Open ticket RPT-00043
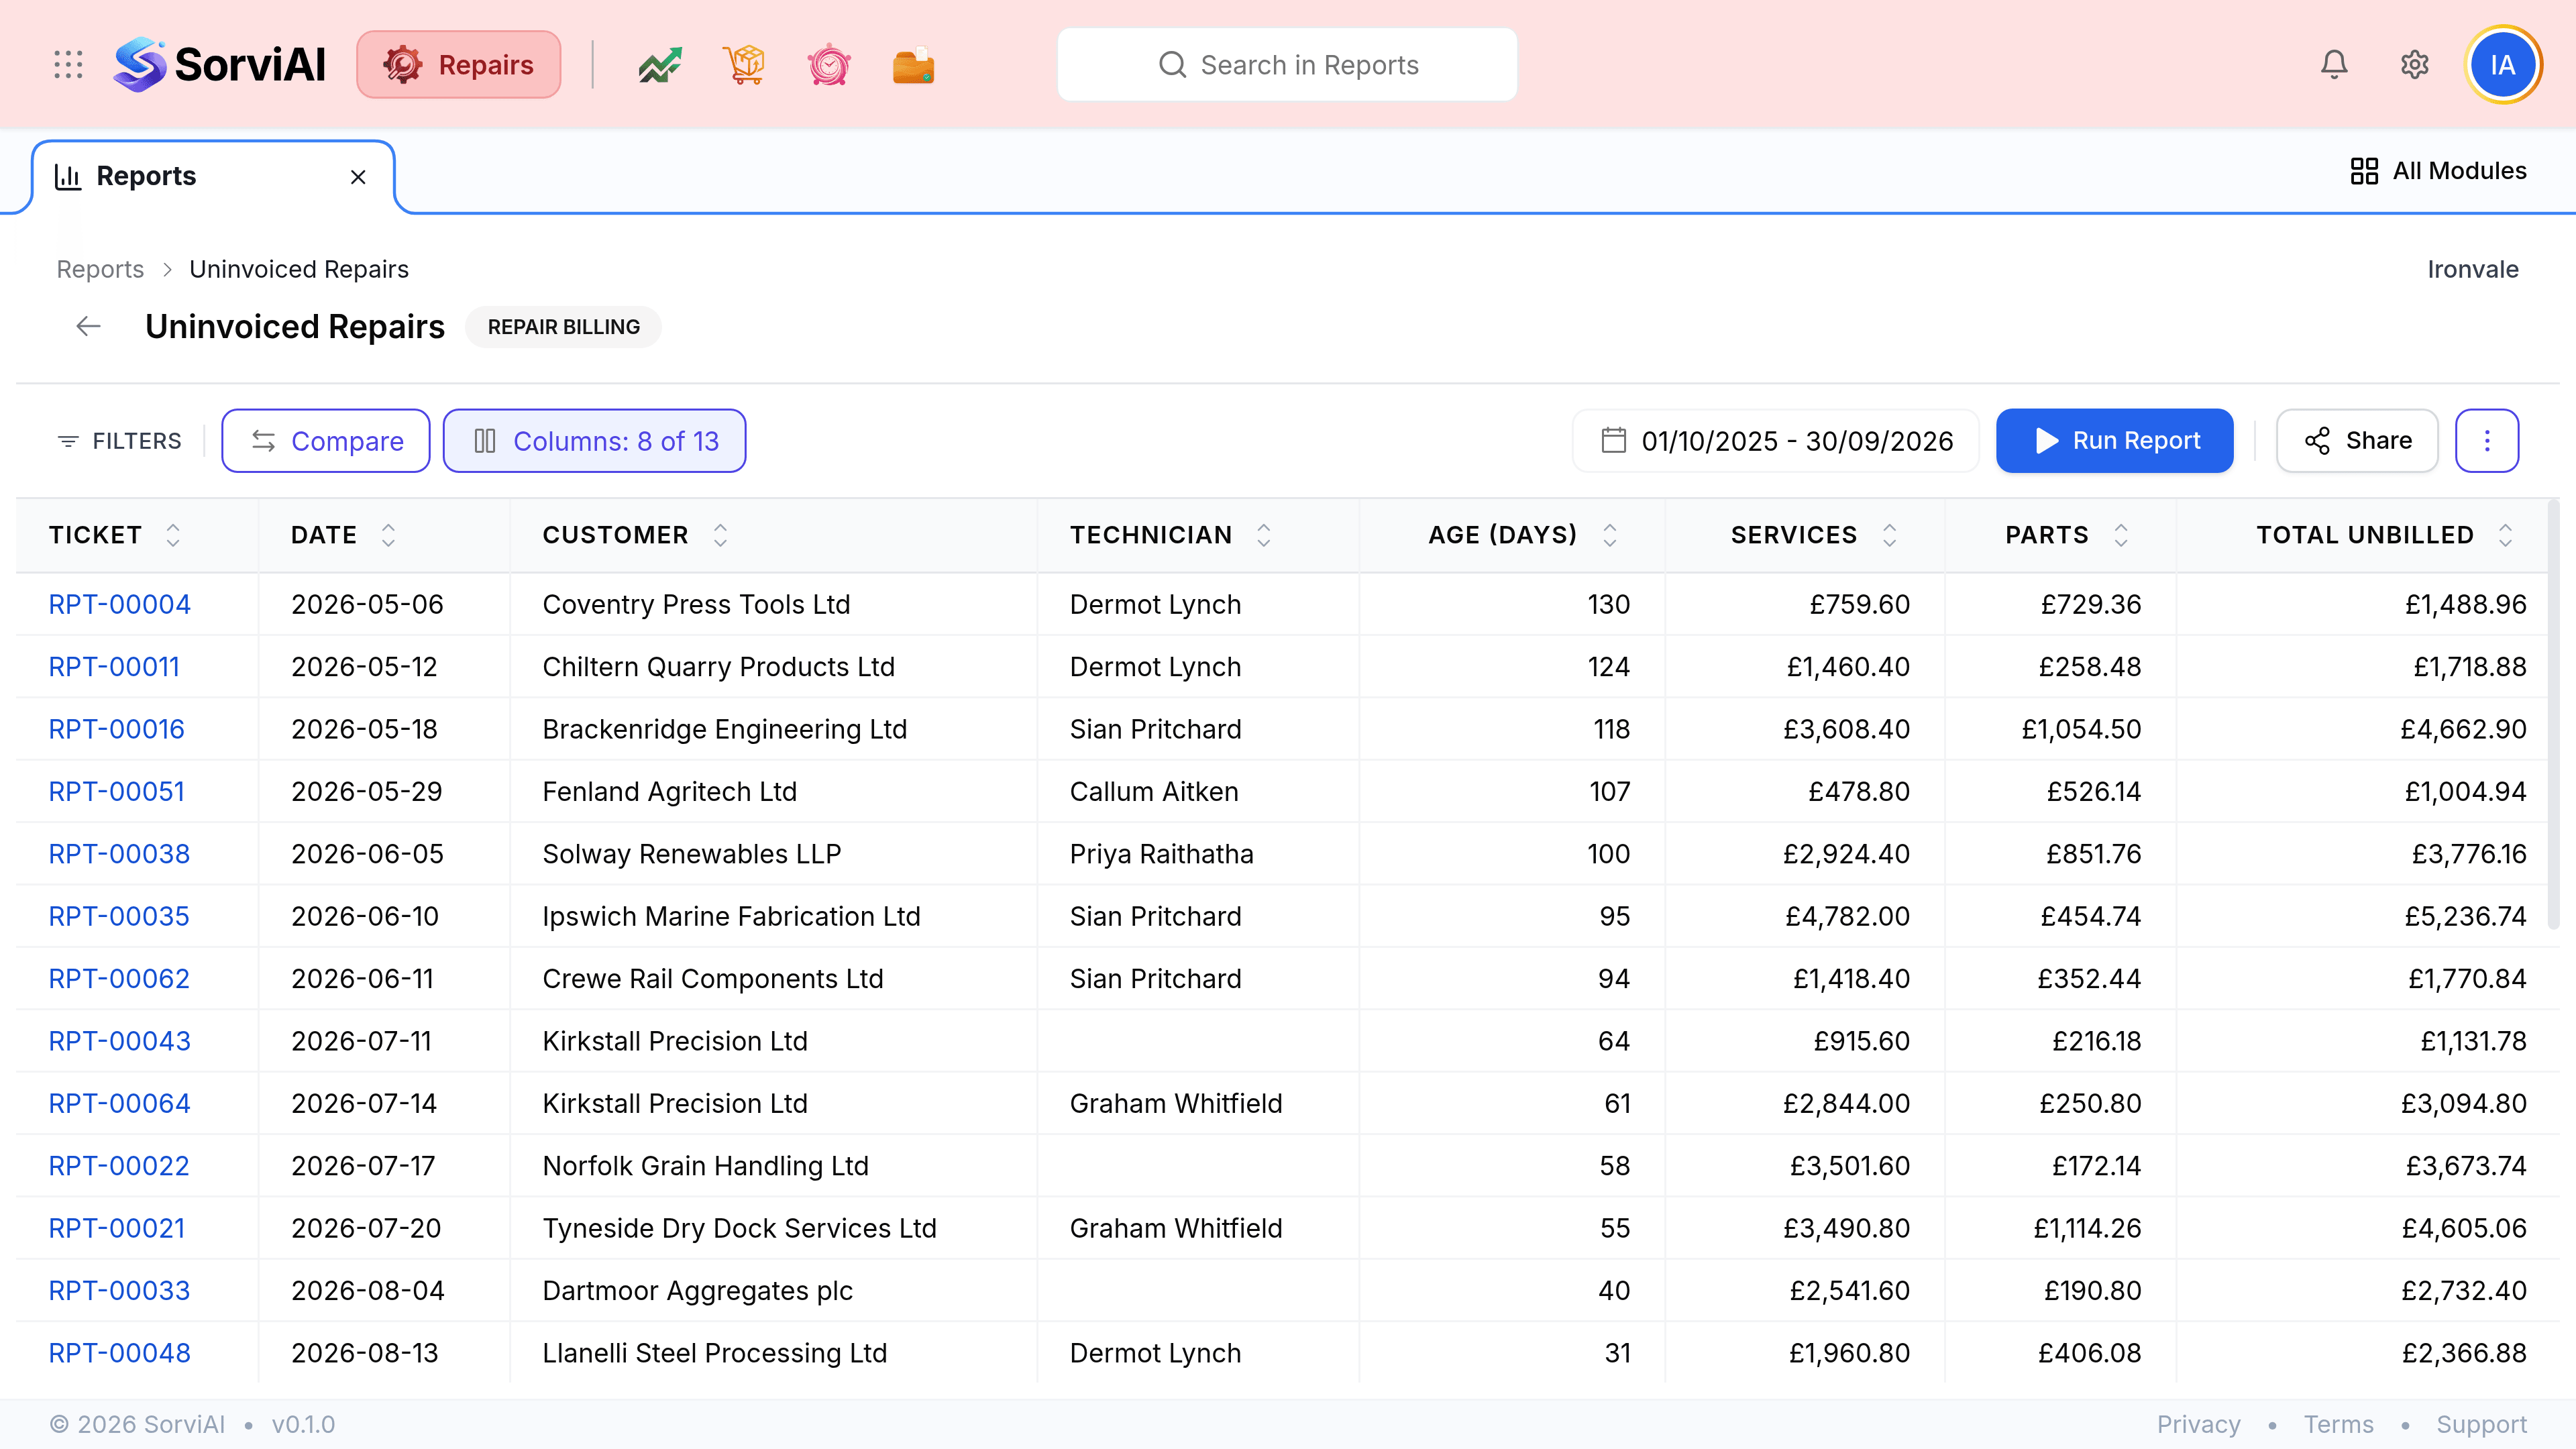2576x1449 pixels. 119,1041
